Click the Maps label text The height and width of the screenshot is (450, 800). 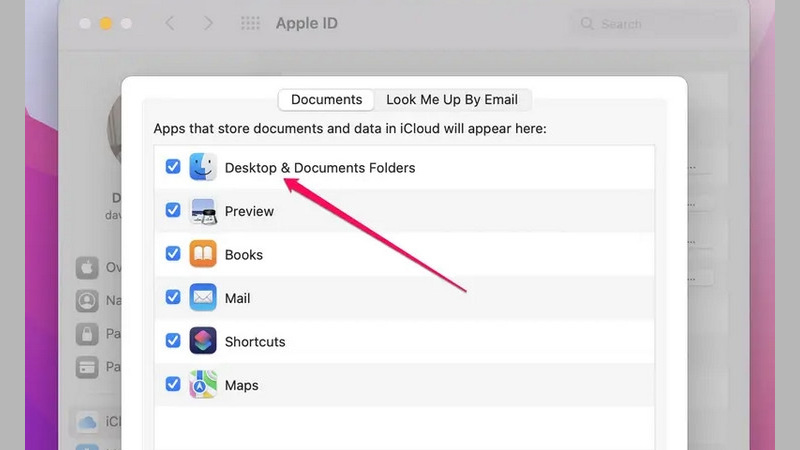pos(241,385)
